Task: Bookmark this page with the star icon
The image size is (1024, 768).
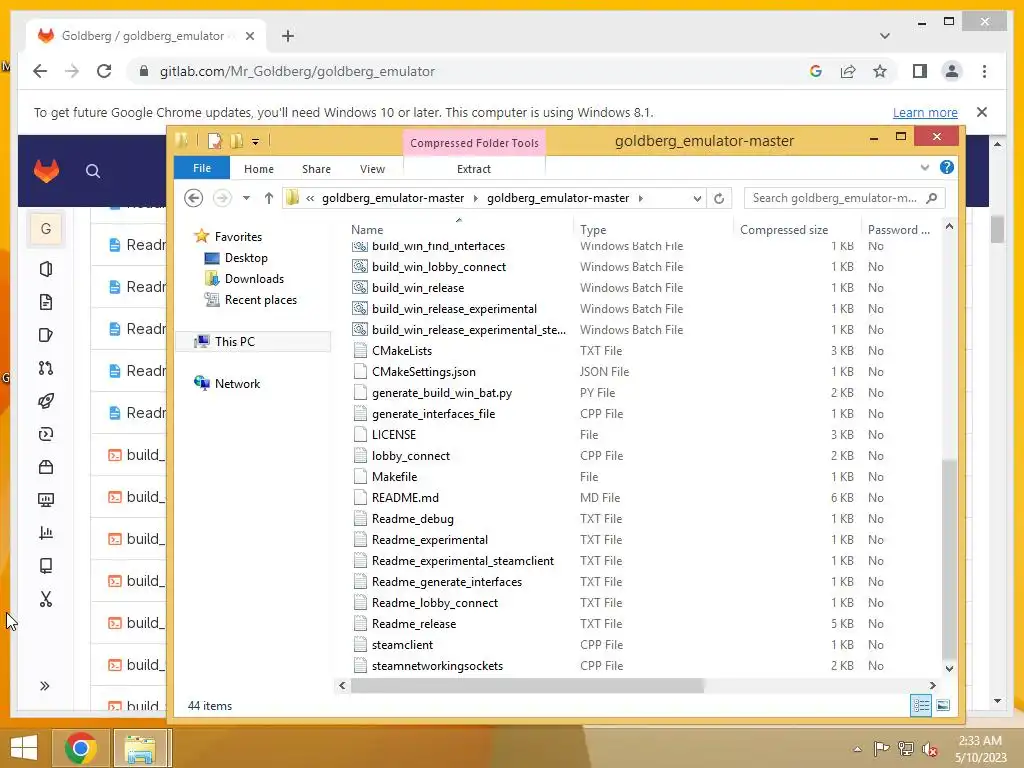Action: 880,71
